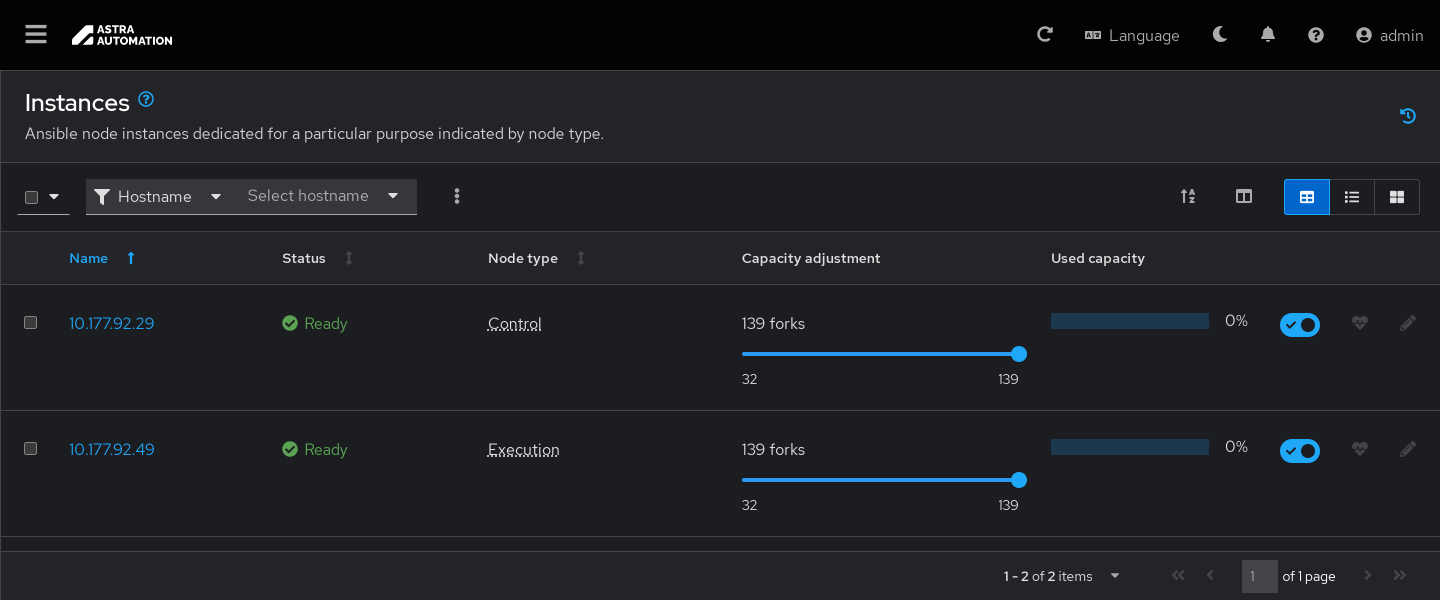The width and height of the screenshot is (1440, 600).
Task: Click the 10.177.92.29 capacity adjustment slider
Action: pyautogui.click(x=880, y=354)
